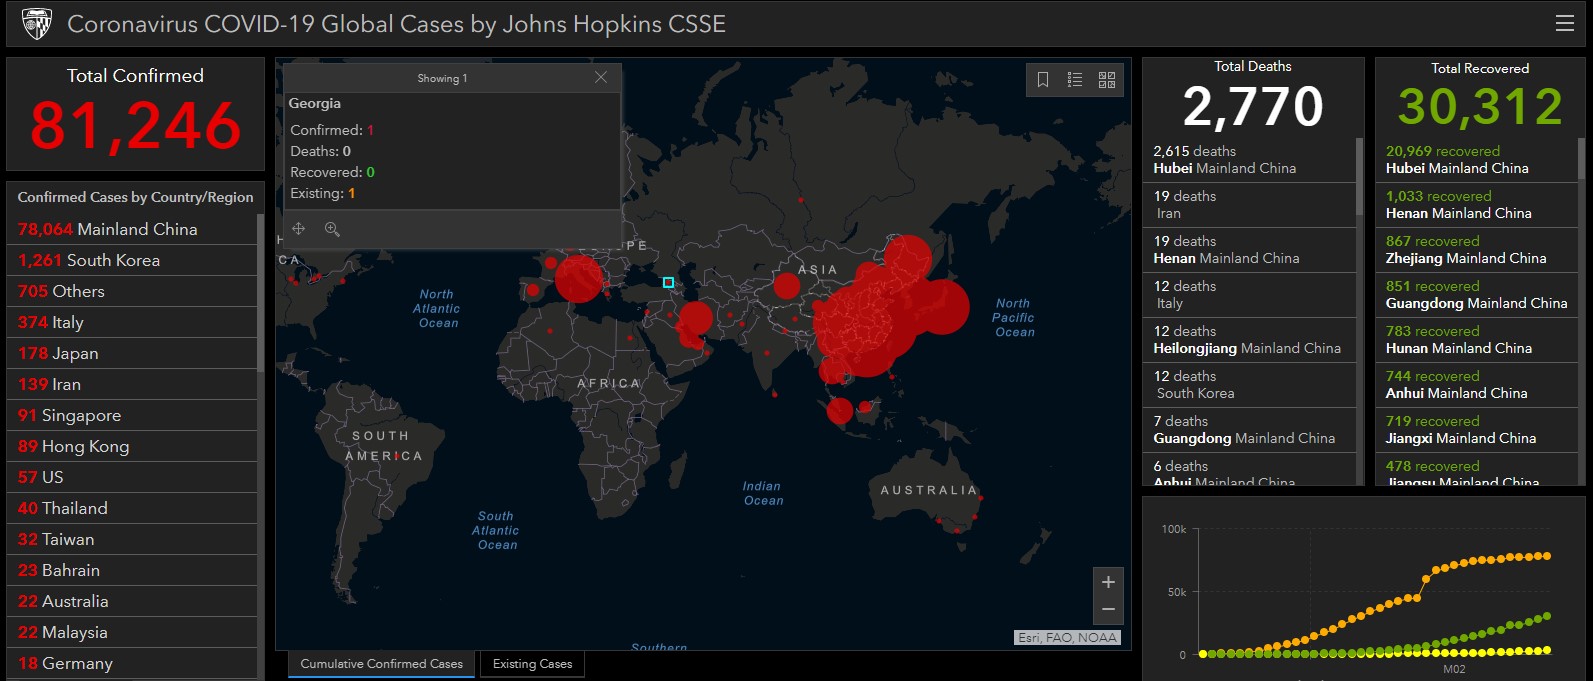The width and height of the screenshot is (1593, 681).
Task: Click Zhejiang recovered entry
Action: [1466, 250]
